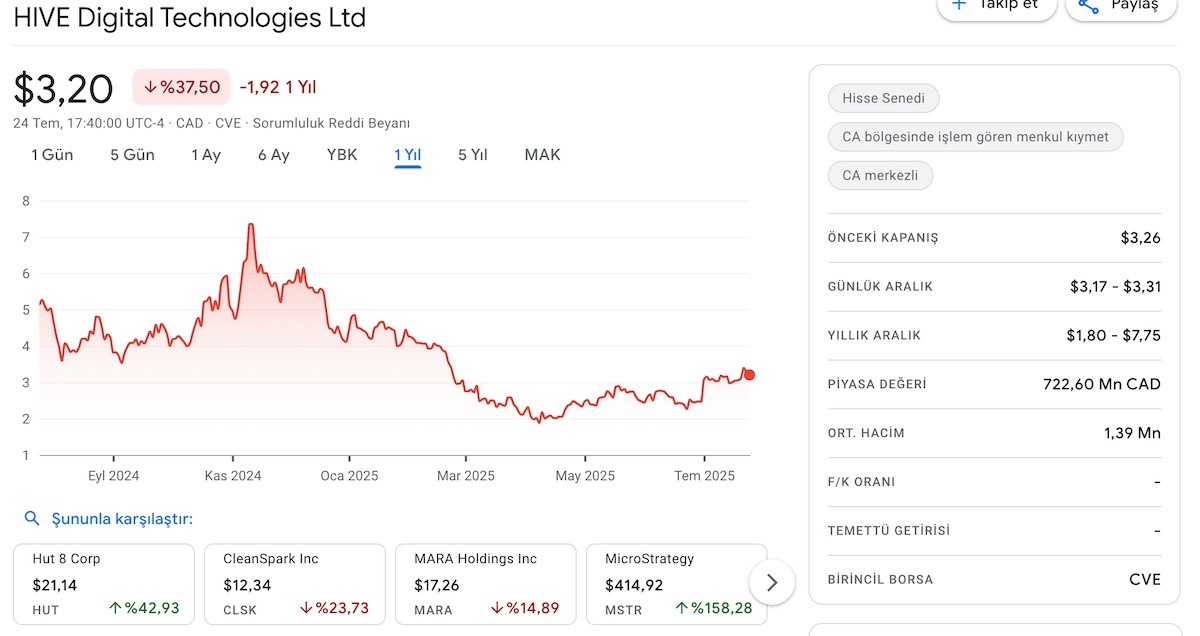
Task: Click the %37,50 change badge
Action: [181, 87]
